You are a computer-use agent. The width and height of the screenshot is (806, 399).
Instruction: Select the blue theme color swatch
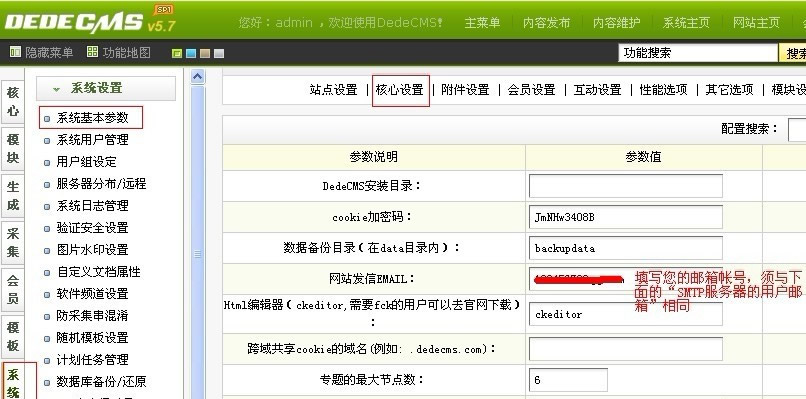pos(191,53)
